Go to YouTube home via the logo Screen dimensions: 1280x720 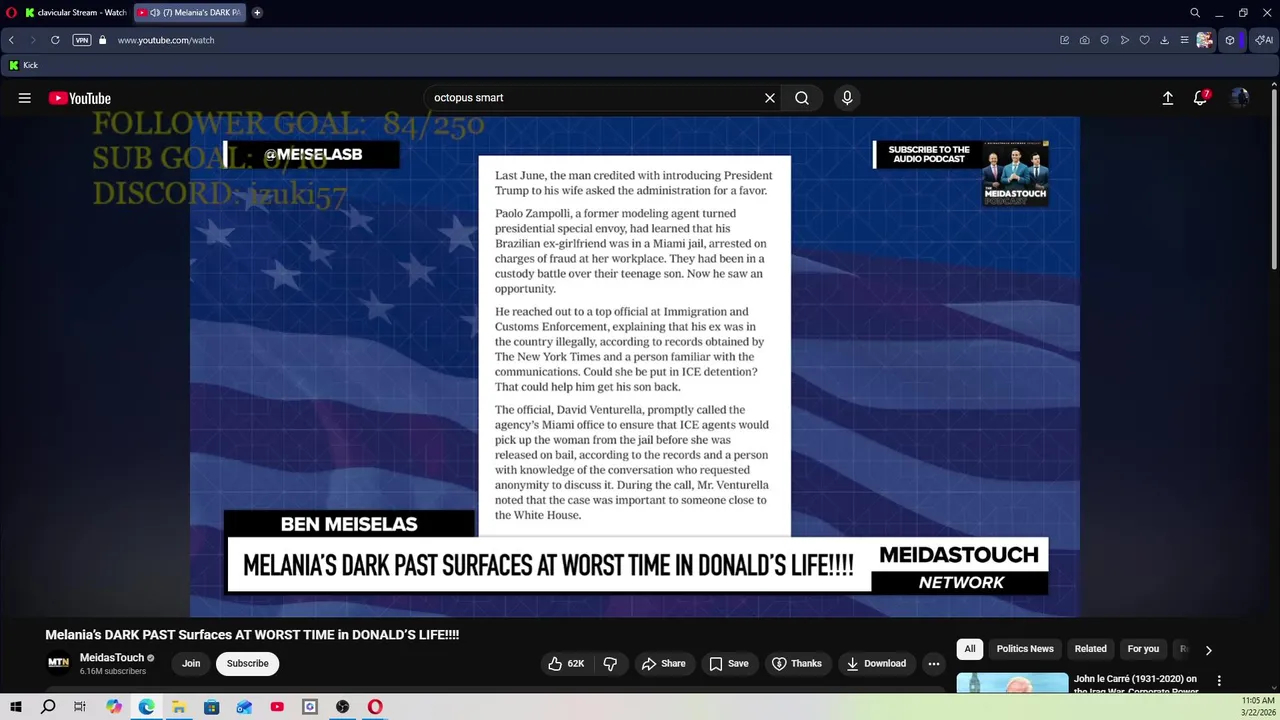click(x=79, y=98)
